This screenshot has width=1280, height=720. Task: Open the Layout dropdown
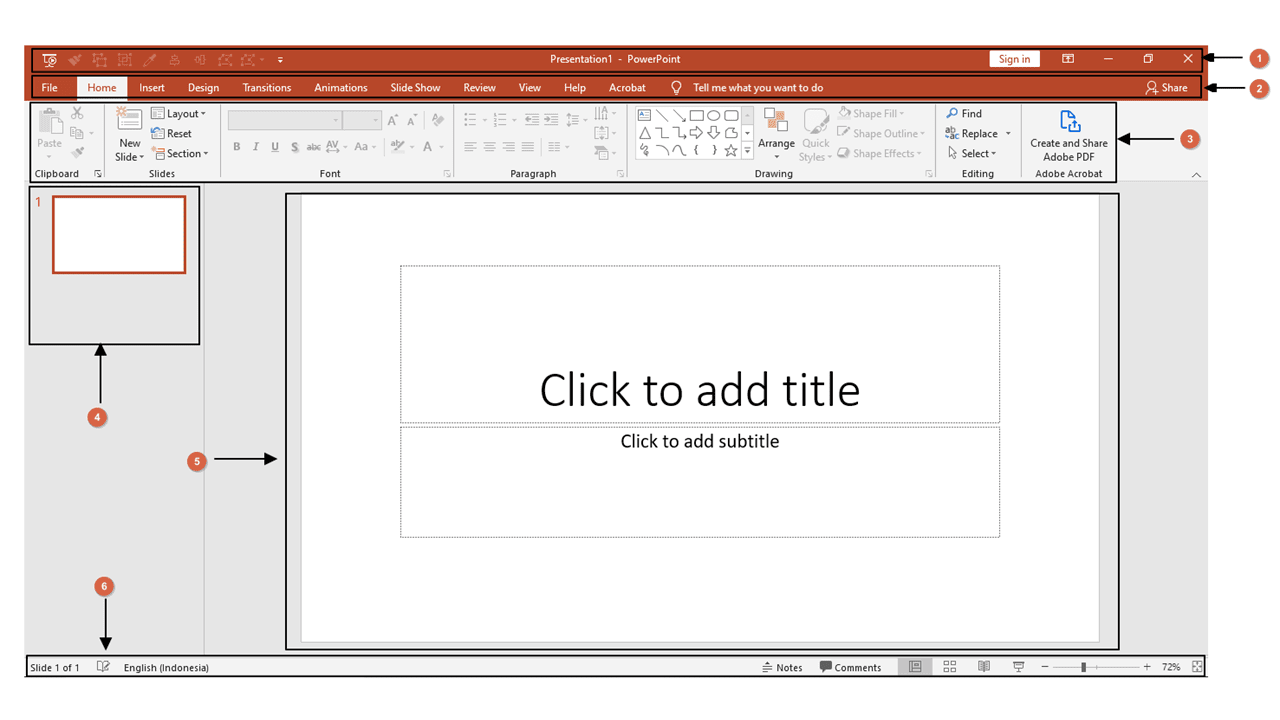[180, 113]
